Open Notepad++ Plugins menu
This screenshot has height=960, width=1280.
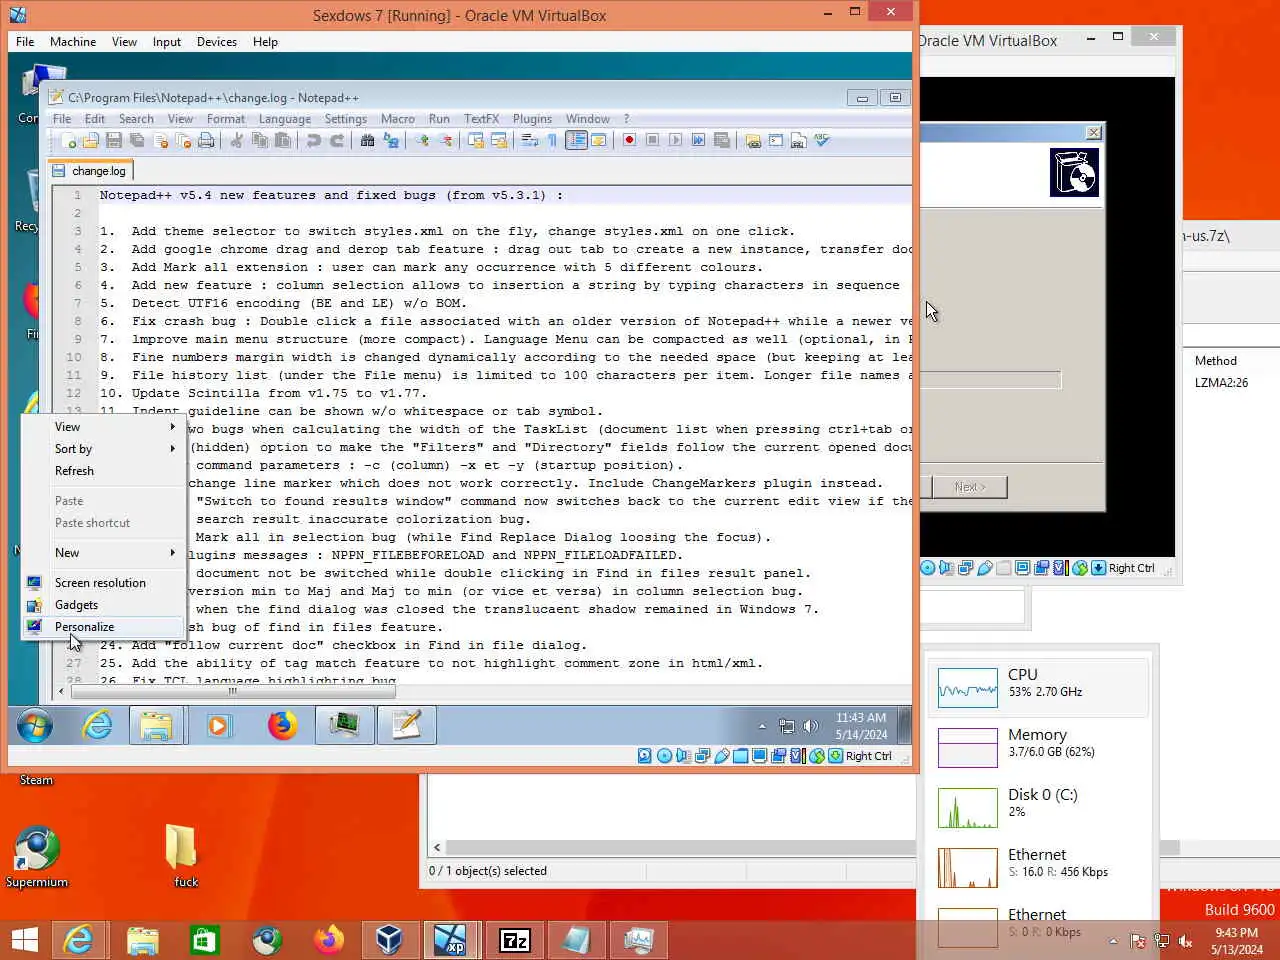point(532,119)
